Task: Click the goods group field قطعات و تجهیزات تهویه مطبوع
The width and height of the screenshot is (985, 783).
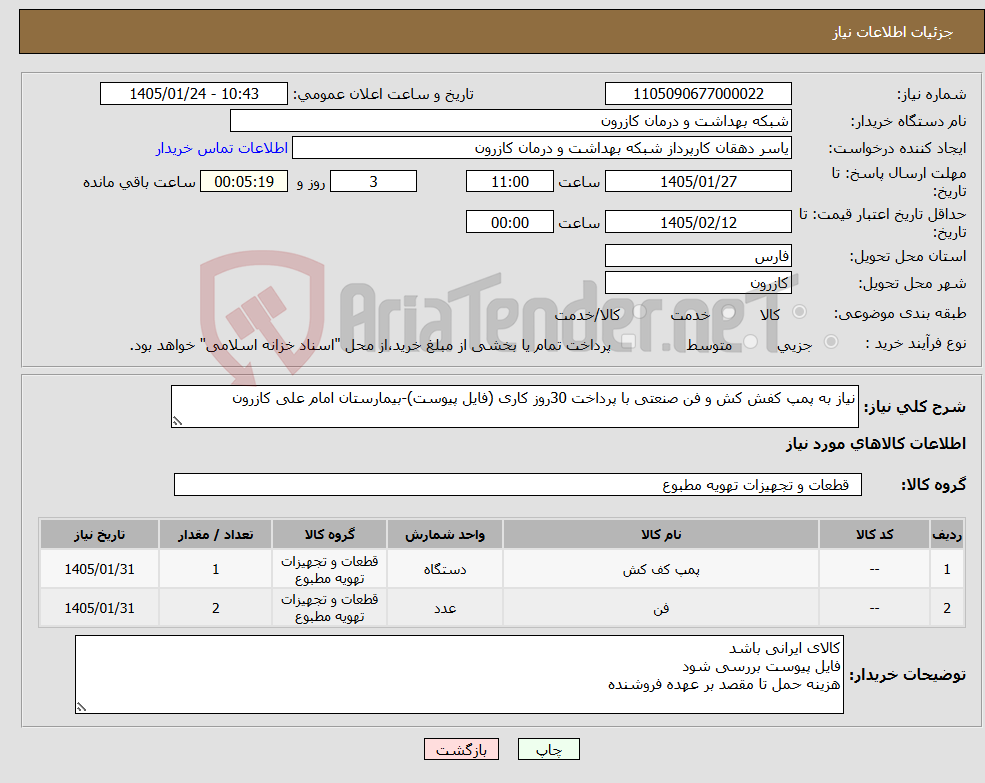Action: [x=518, y=485]
